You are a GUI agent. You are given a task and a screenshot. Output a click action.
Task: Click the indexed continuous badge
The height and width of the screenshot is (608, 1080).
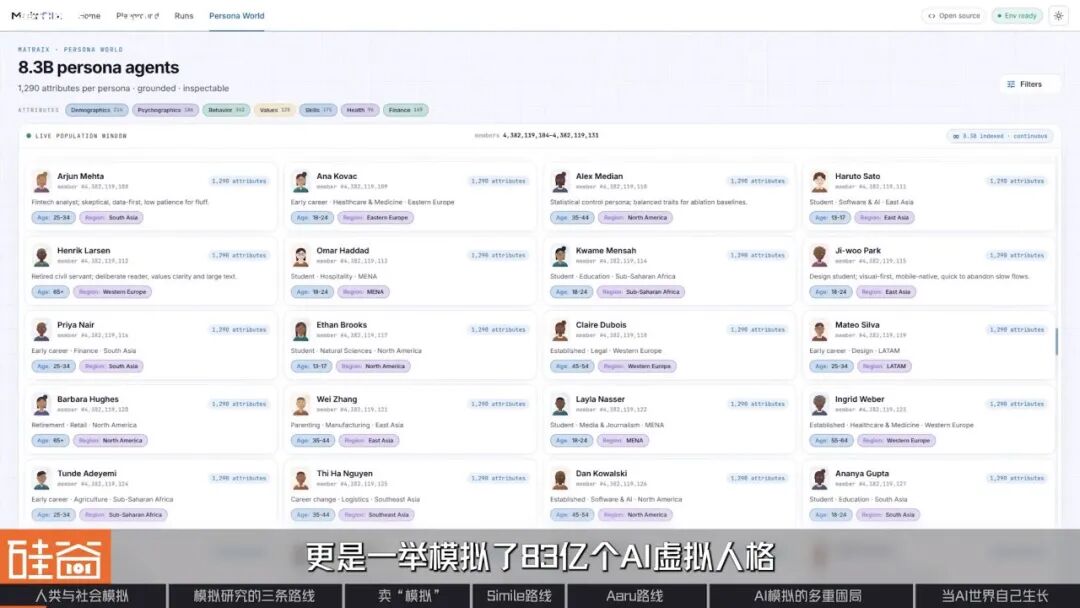999,136
